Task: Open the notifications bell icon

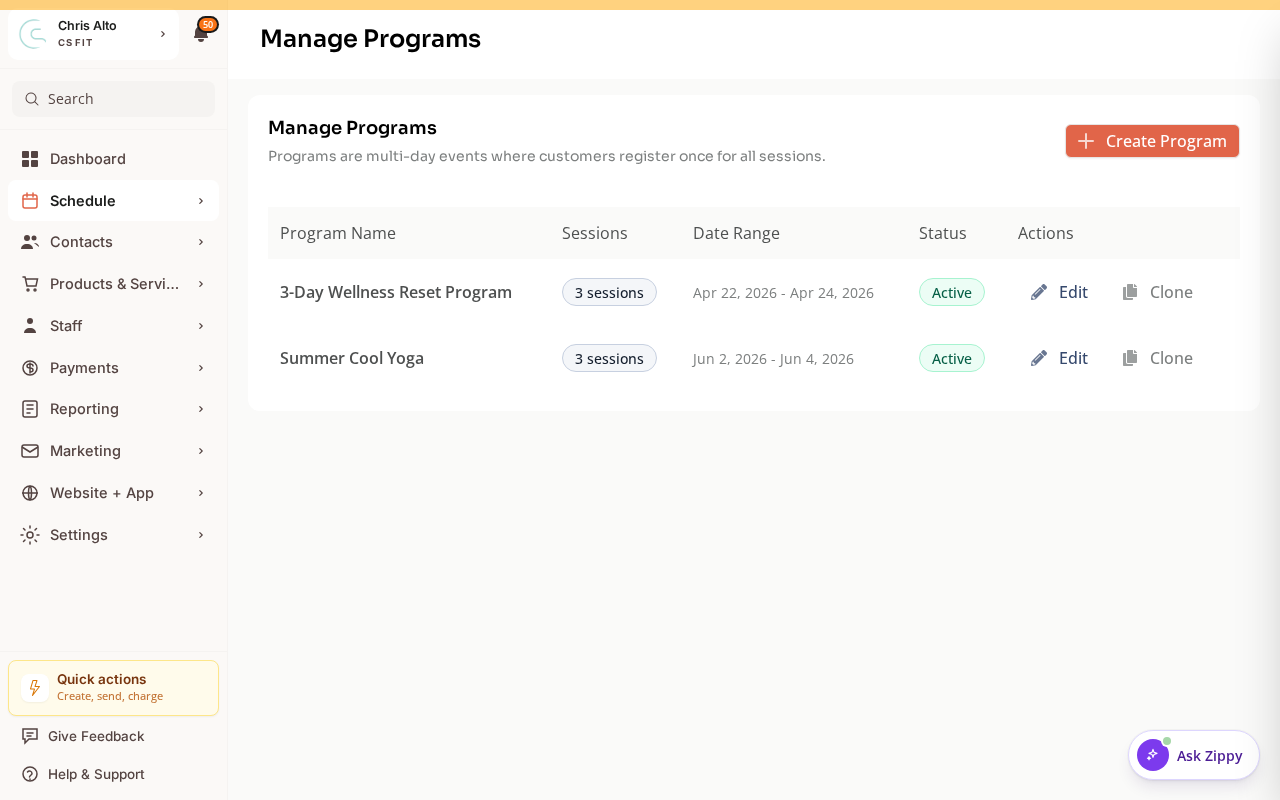Action: [201, 35]
